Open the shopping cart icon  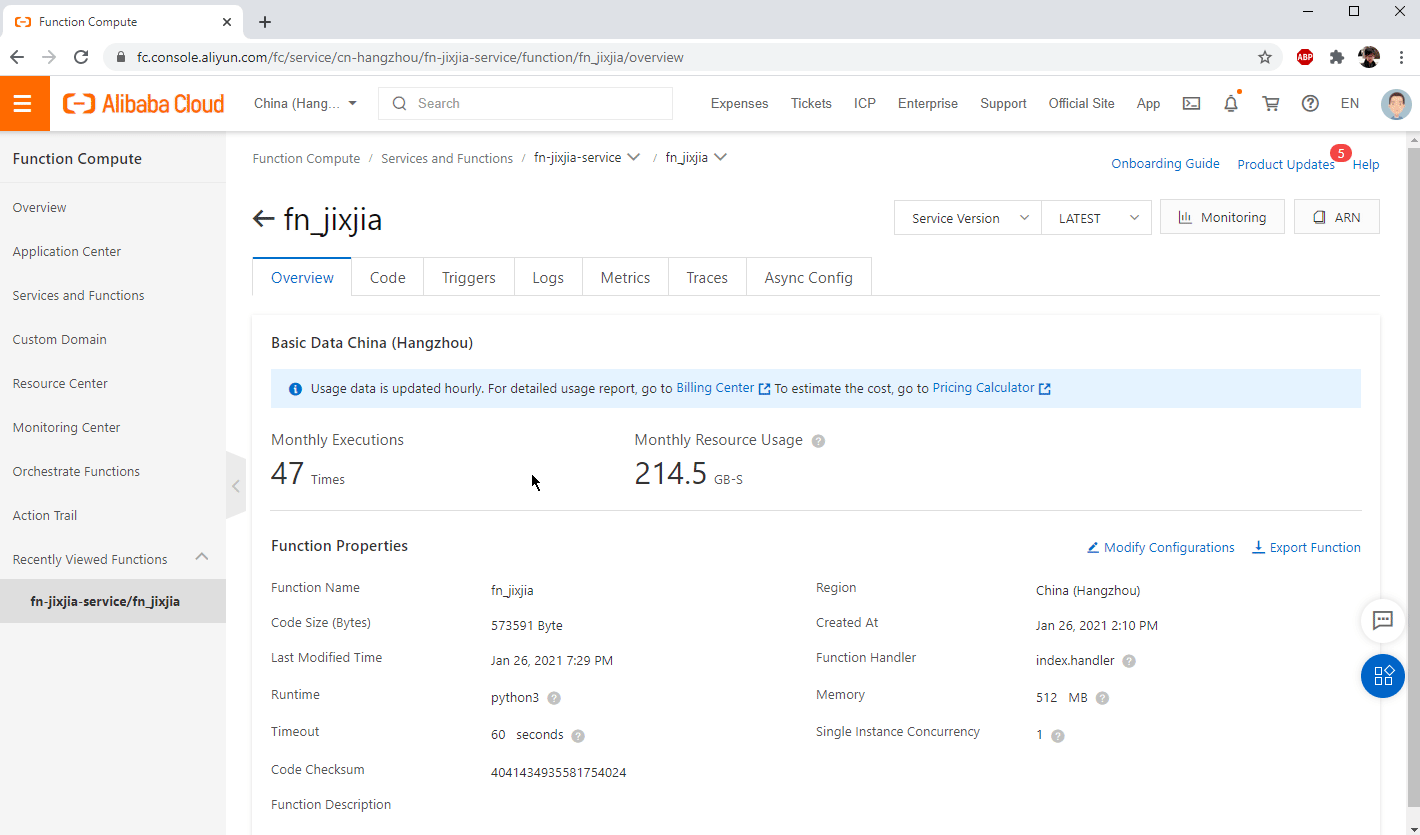coord(1271,103)
